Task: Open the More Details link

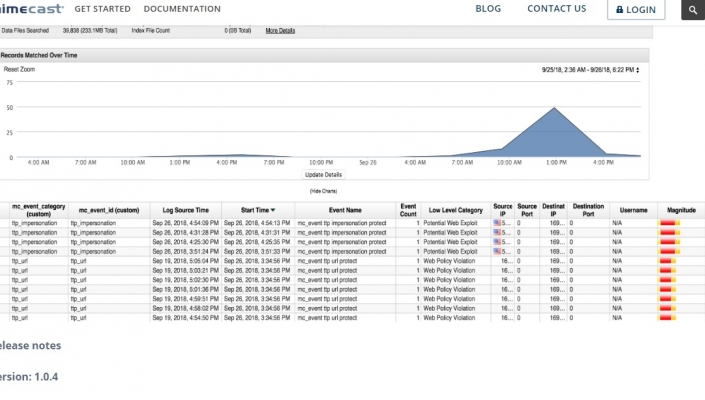Action: point(280,31)
